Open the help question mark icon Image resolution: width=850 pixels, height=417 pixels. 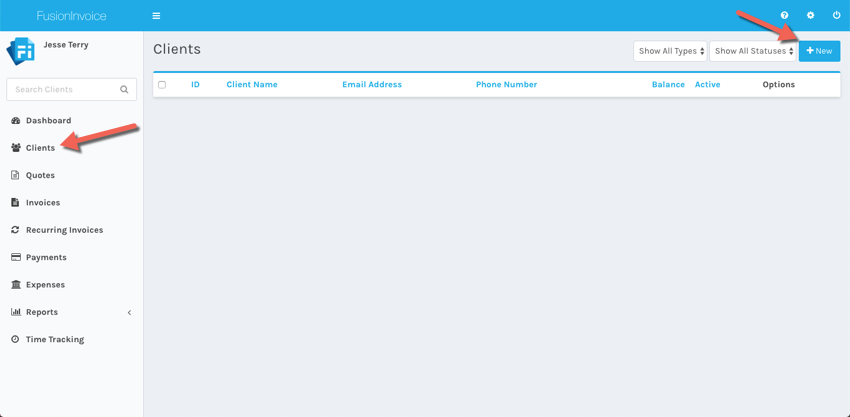[x=784, y=16]
